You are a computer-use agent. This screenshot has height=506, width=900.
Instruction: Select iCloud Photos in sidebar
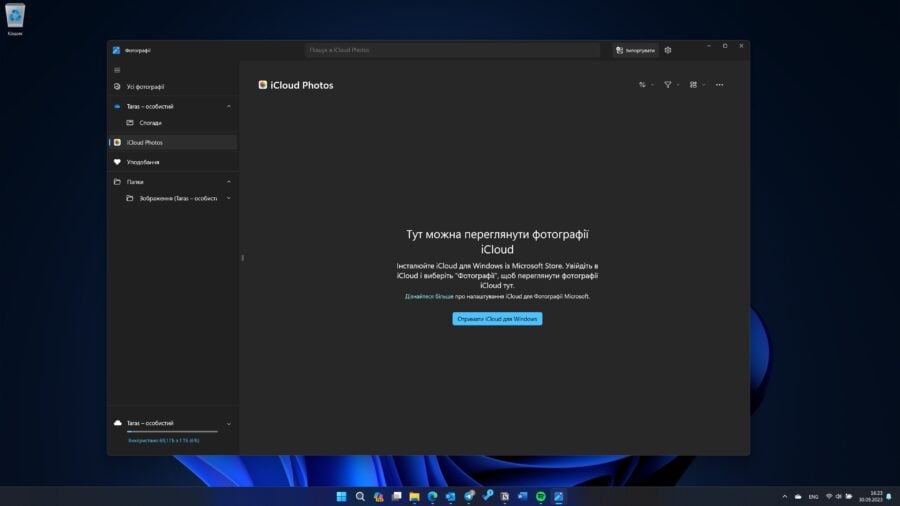point(172,142)
